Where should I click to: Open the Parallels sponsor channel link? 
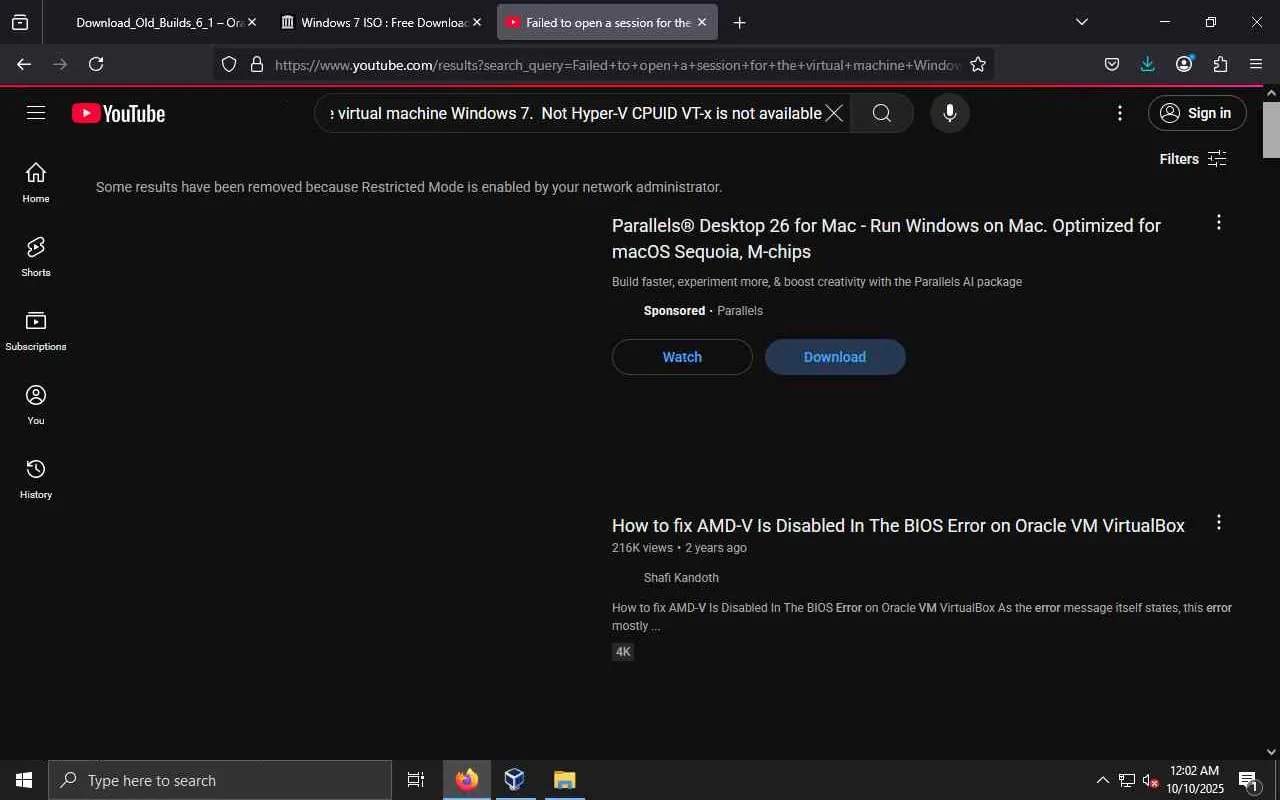740,311
